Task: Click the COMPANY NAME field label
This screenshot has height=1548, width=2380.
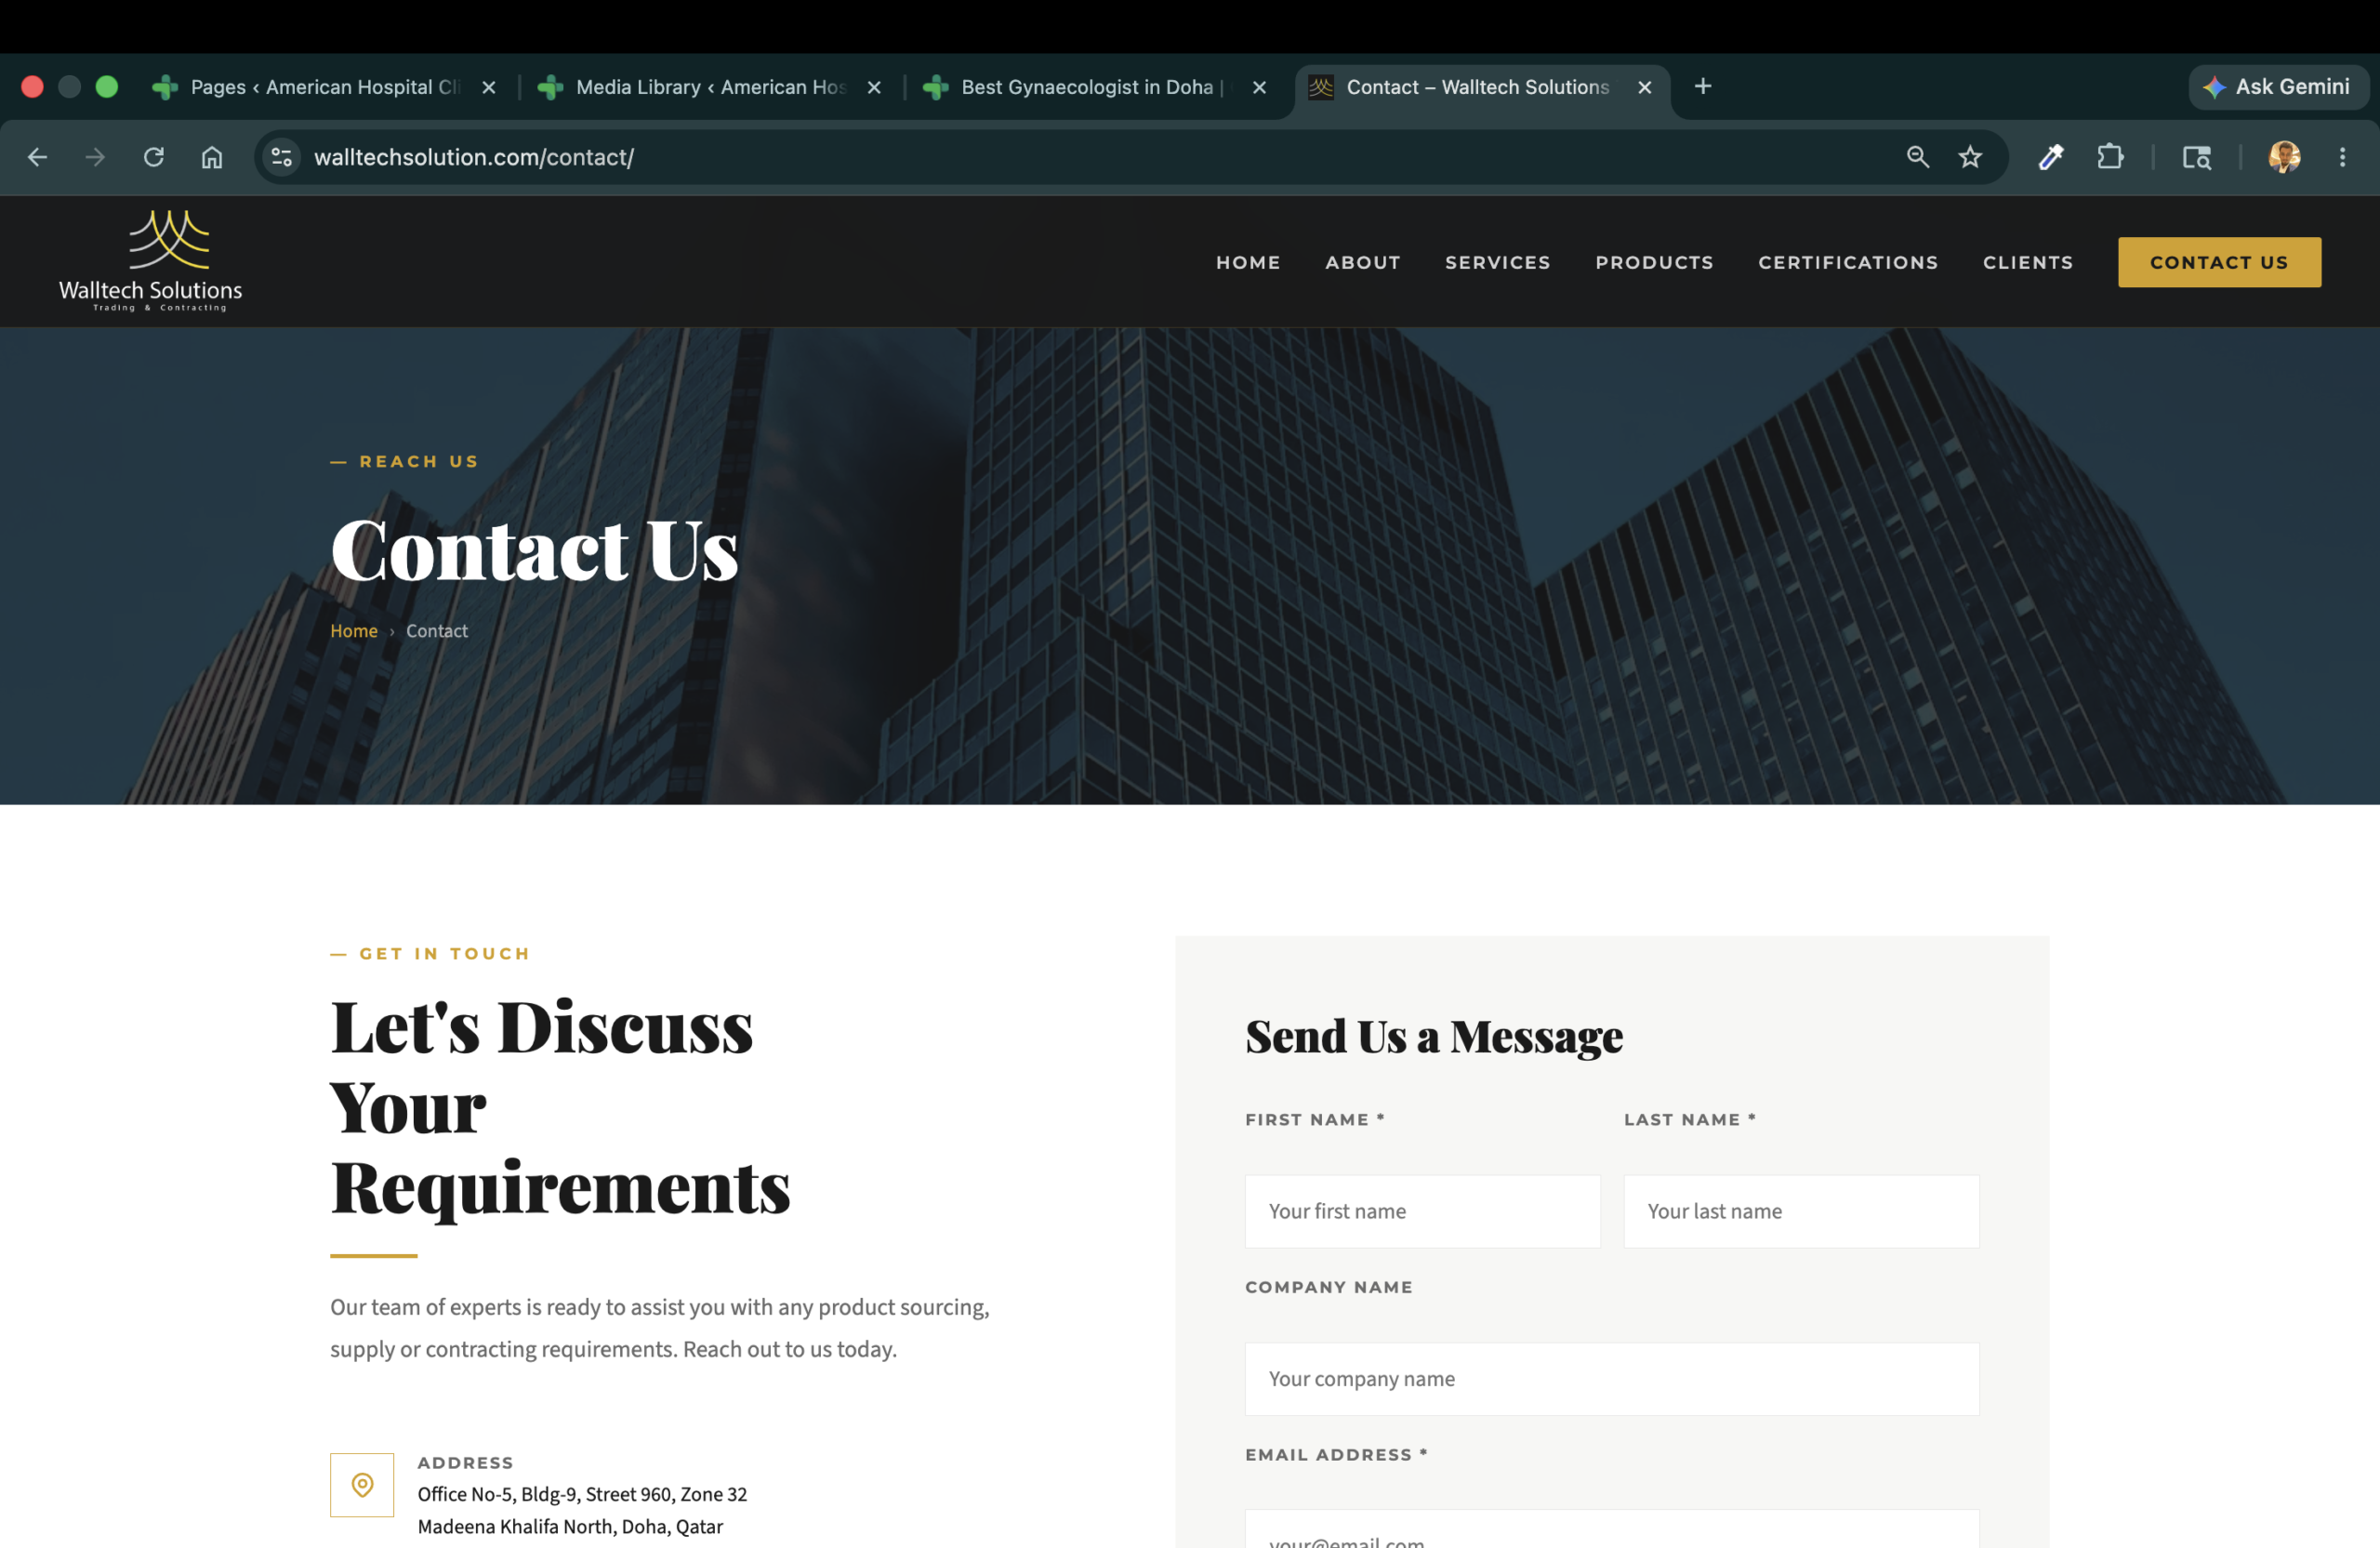Action: click(1328, 1287)
